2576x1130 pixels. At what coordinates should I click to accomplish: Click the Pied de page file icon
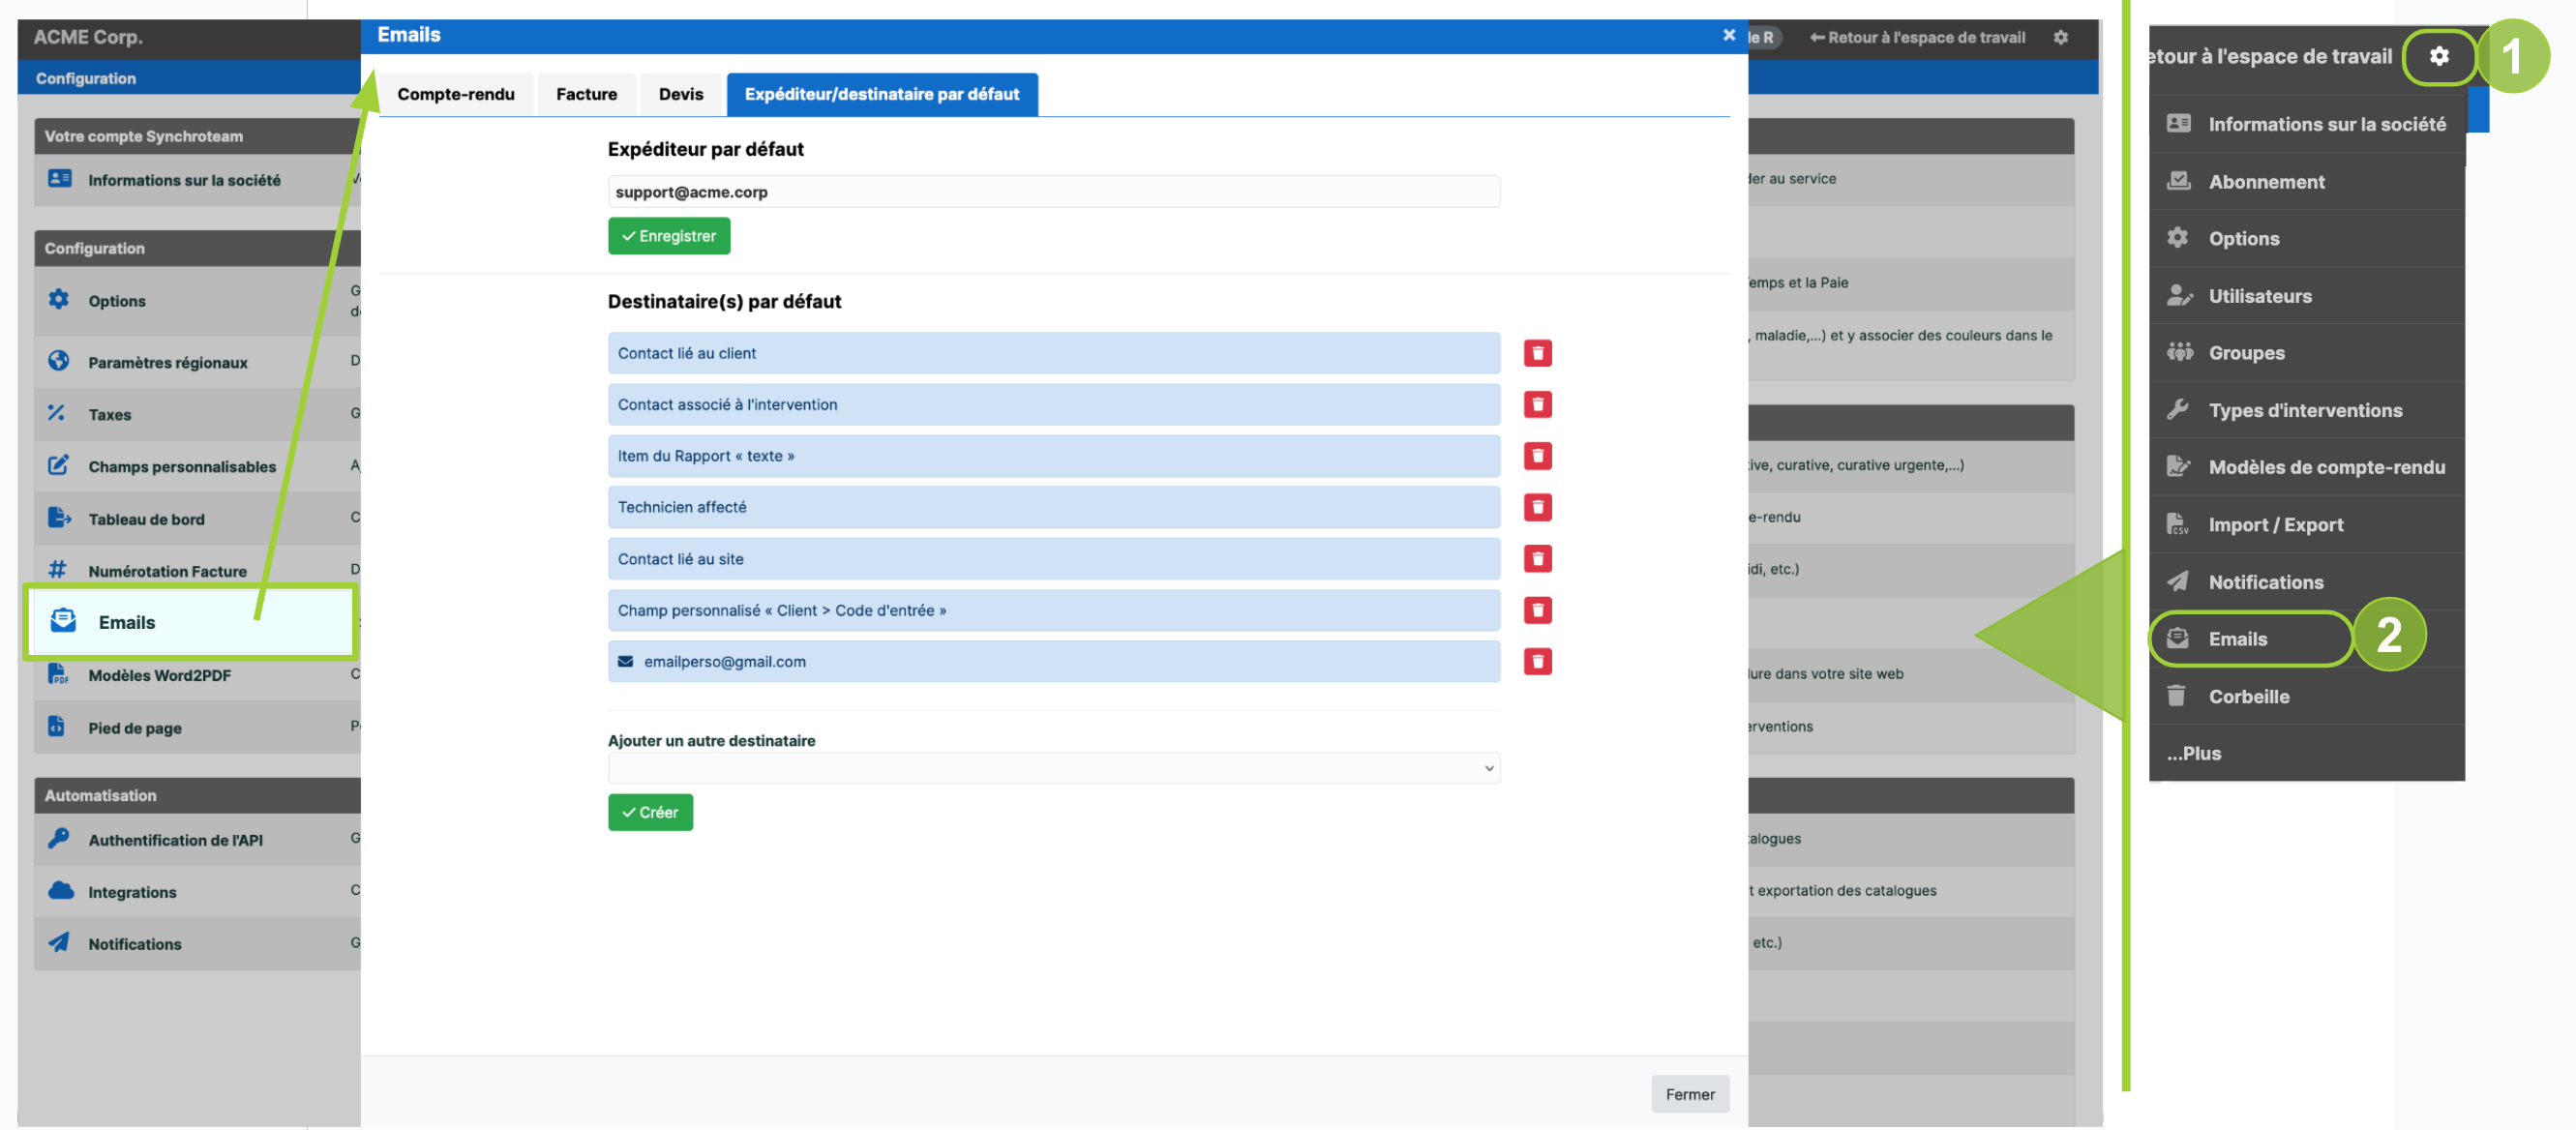57,726
